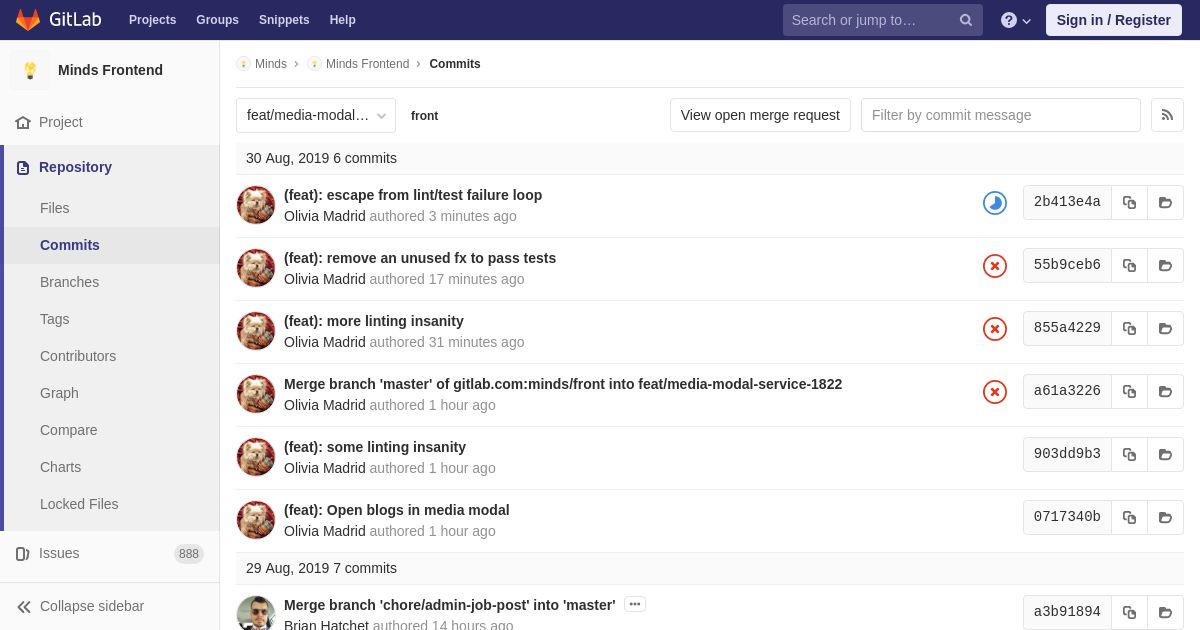Open Charts in the sidebar
1200x630 pixels.
[x=60, y=467]
